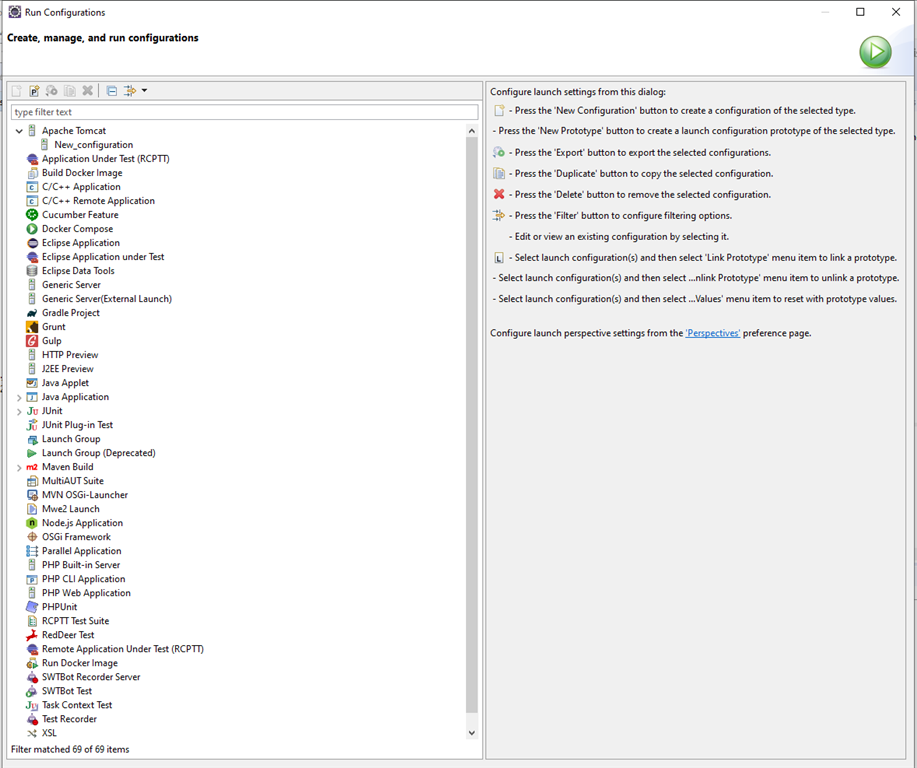Viewport: 917px width, 768px height.
Task: Select the Gradle Project launch type
Action: (x=71, y=313)
